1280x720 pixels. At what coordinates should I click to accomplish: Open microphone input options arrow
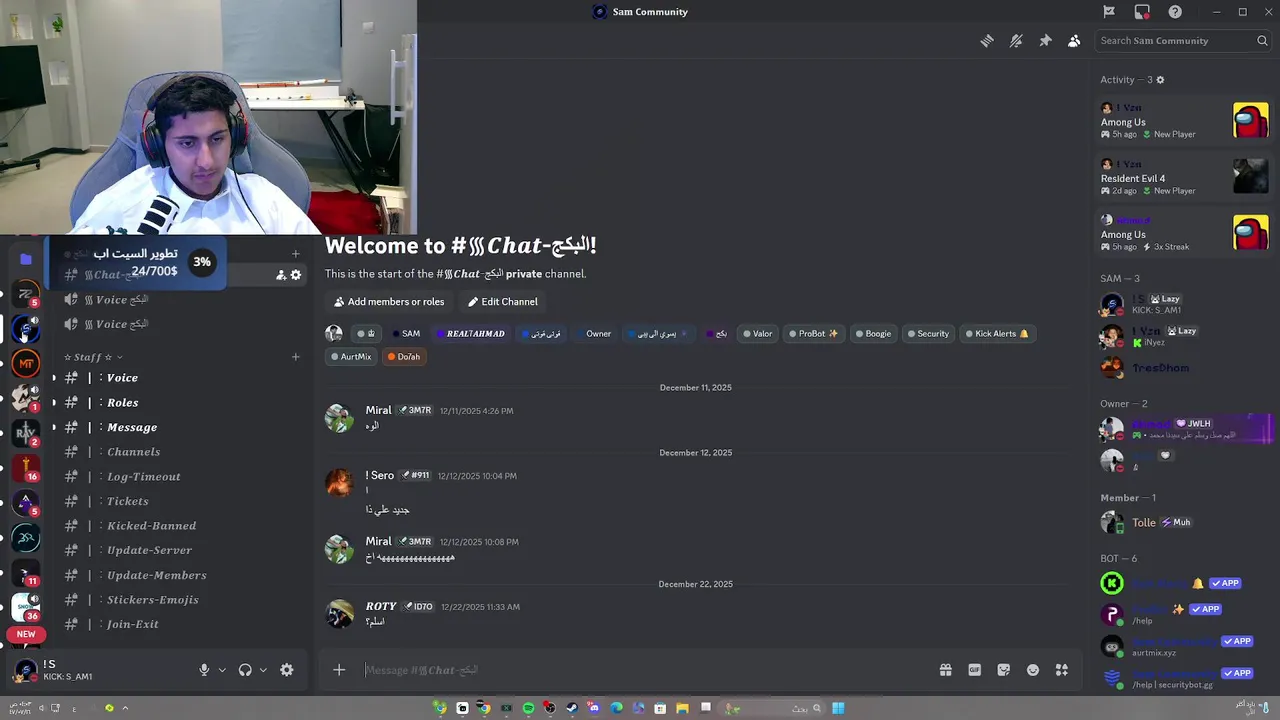[222, 670]
